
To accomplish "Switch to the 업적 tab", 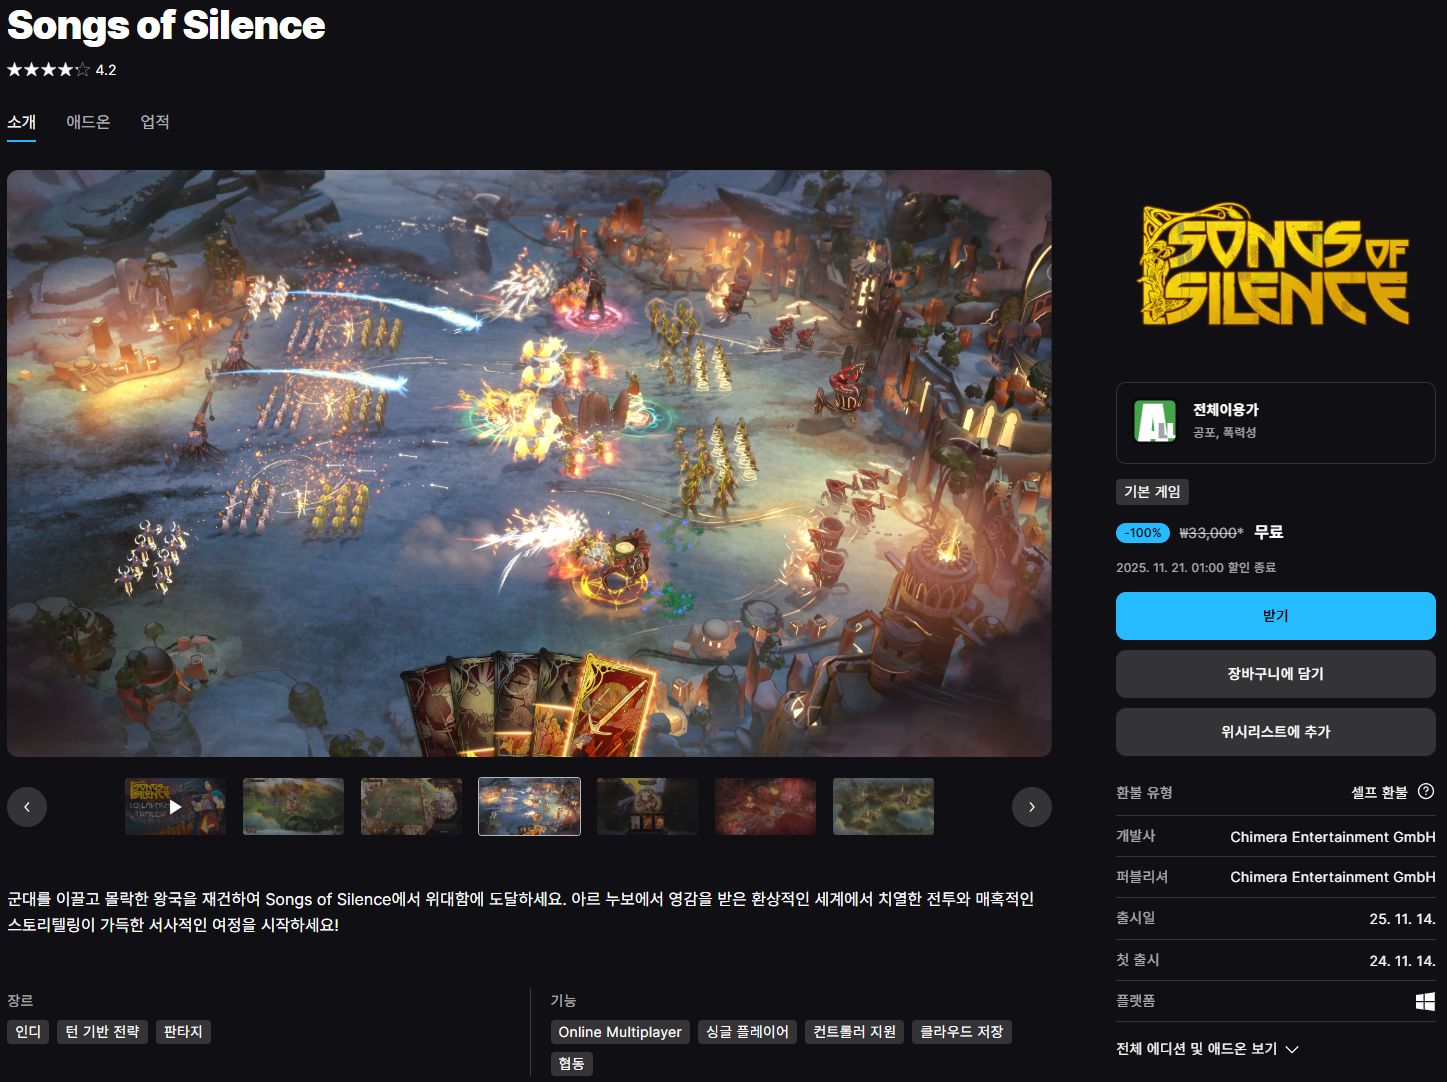I will coord(155,122).
